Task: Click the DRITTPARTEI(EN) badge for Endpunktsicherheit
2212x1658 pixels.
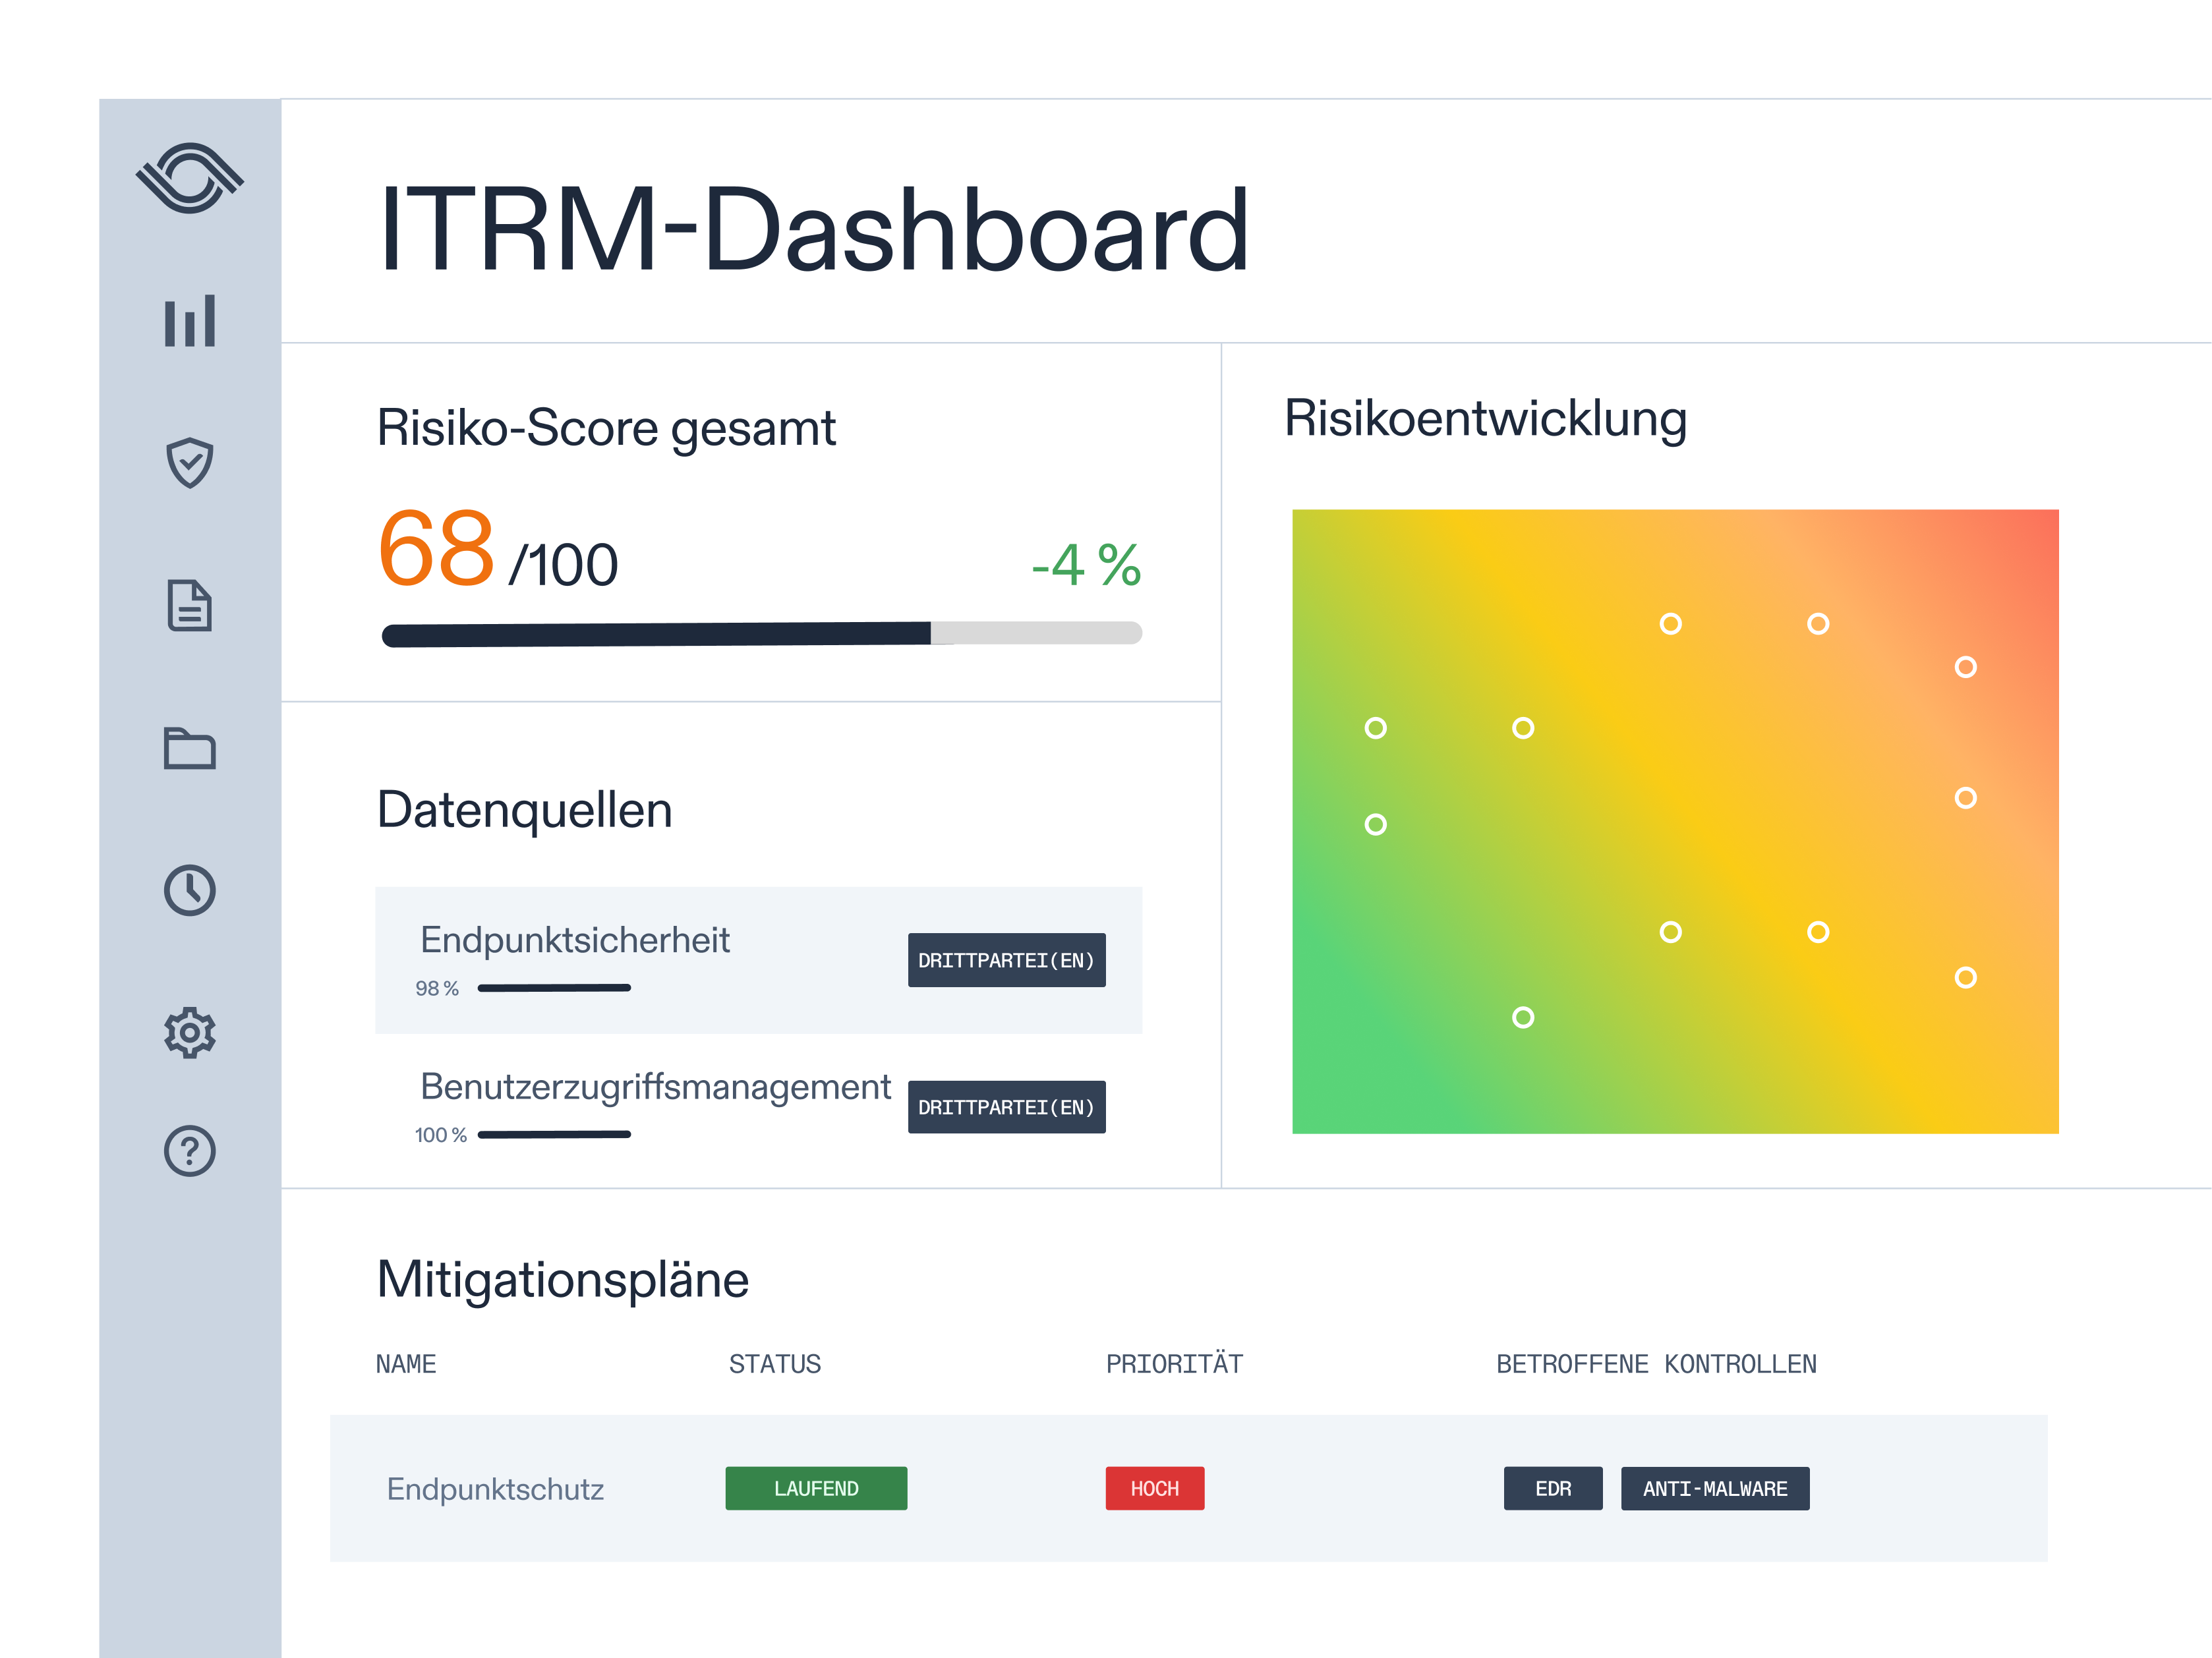Action: point(1006,960)
